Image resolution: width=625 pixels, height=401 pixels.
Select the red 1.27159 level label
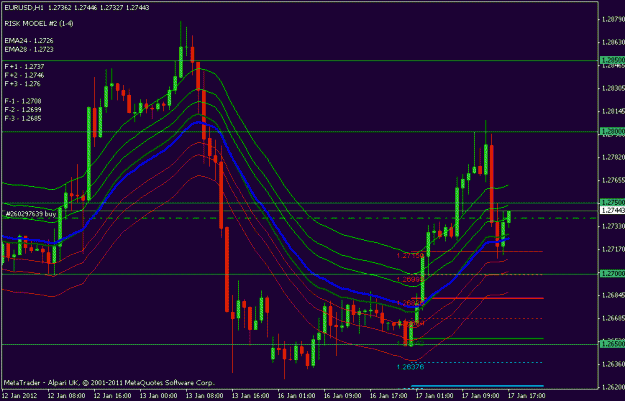[410, 255]
